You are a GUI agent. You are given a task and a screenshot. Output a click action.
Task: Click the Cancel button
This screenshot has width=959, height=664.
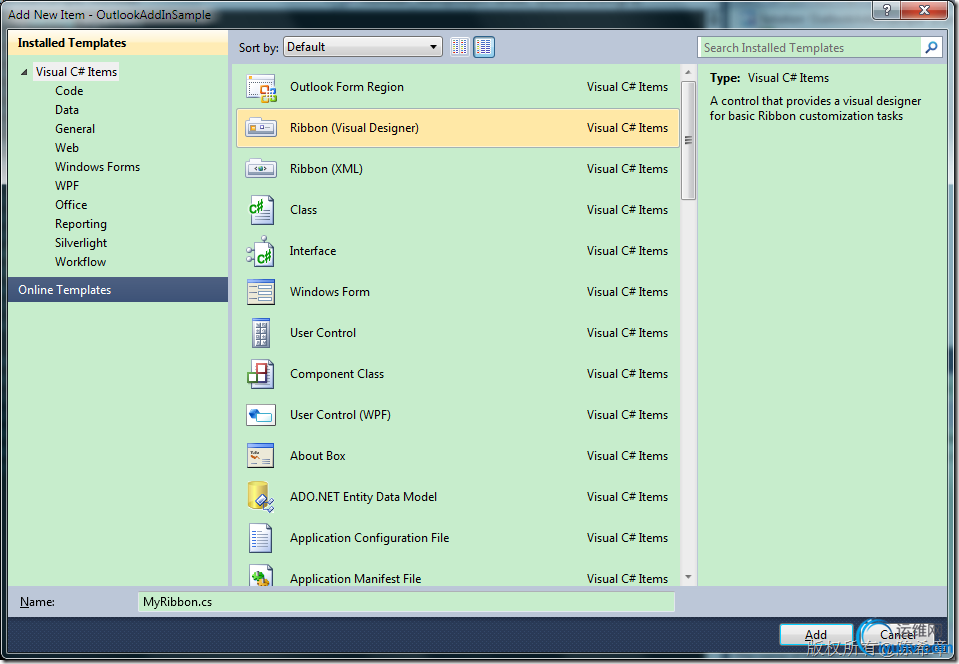(898, 635)
